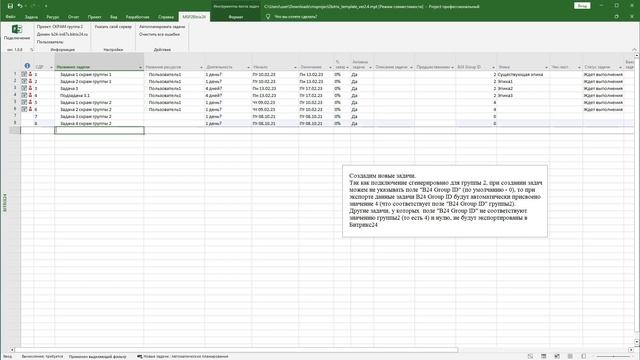The image size is (640, 360).
Task: Open the start date column filter dropdown
Action: pyautogui.click(x=295, y=67)
